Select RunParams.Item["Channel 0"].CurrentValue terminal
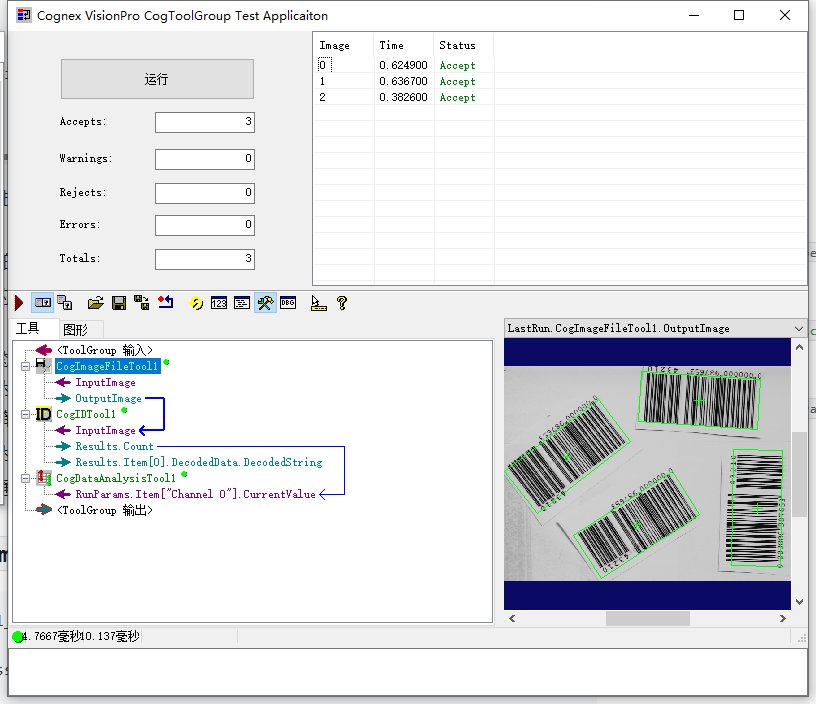The width and height of the screenshot is (816, 704). [x=195, y=494]
